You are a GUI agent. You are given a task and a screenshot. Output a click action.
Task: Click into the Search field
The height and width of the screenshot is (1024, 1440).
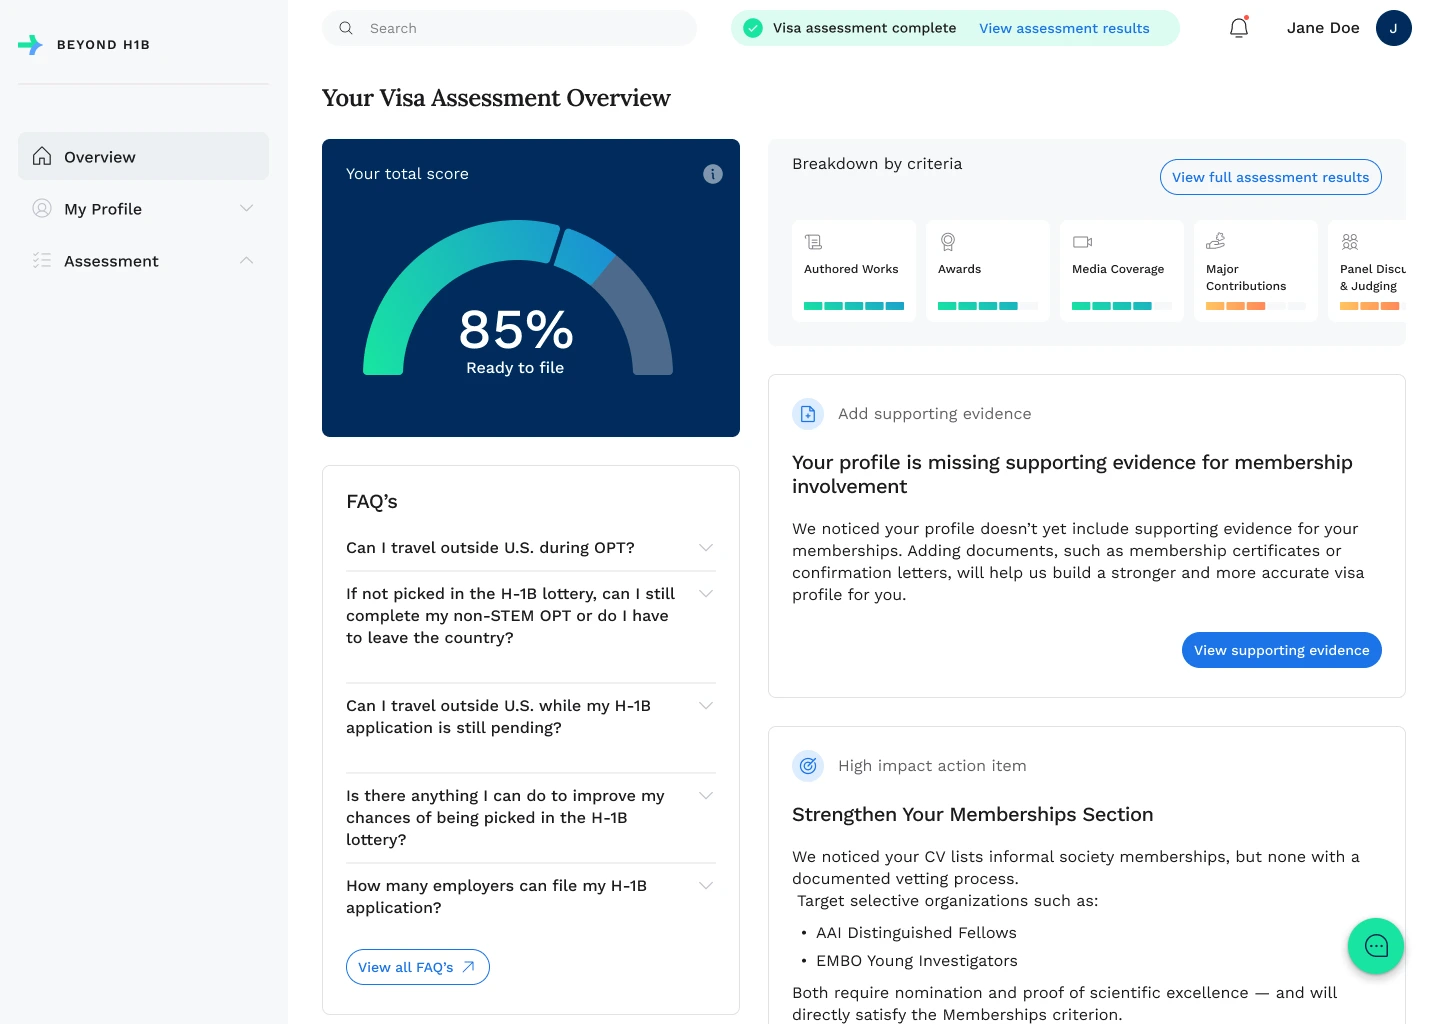520,28
